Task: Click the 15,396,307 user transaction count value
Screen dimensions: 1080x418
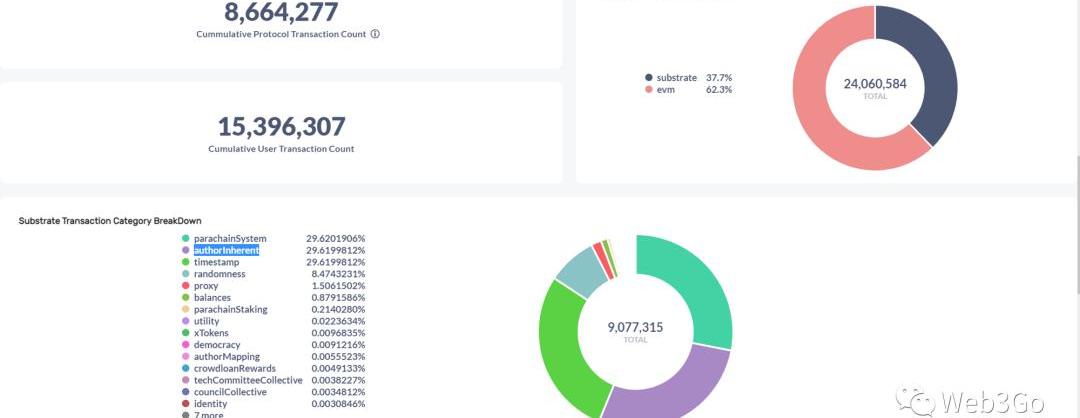Action: click(x=281, y=127)
